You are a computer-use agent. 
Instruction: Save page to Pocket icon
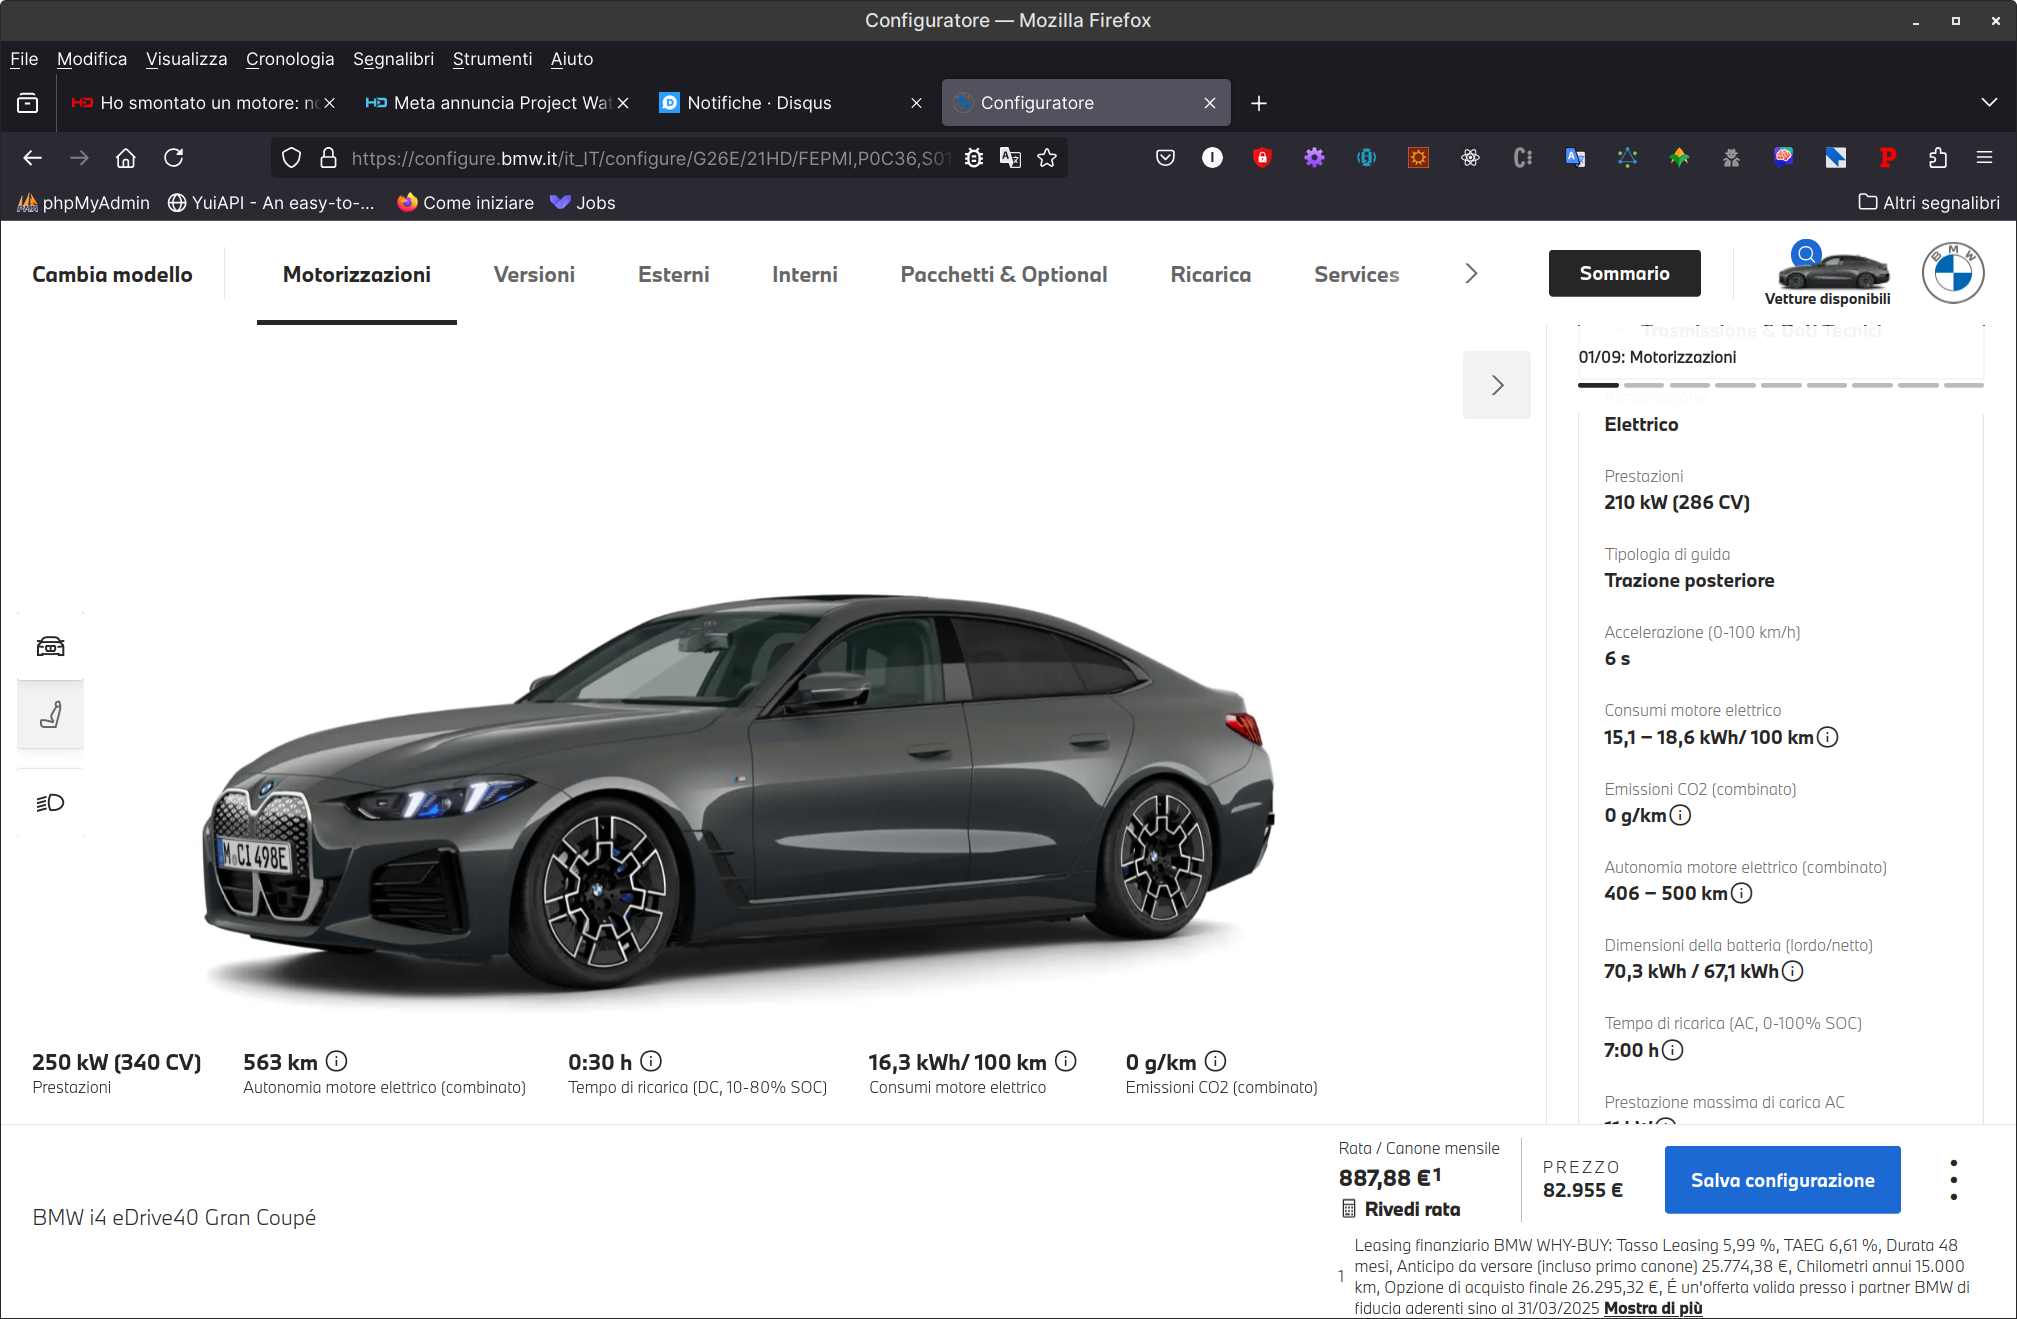point(1165,158)
